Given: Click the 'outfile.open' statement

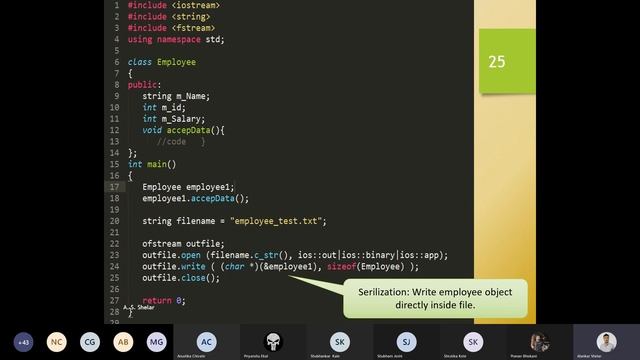Looking at the screenshot, I should [295, 255].
